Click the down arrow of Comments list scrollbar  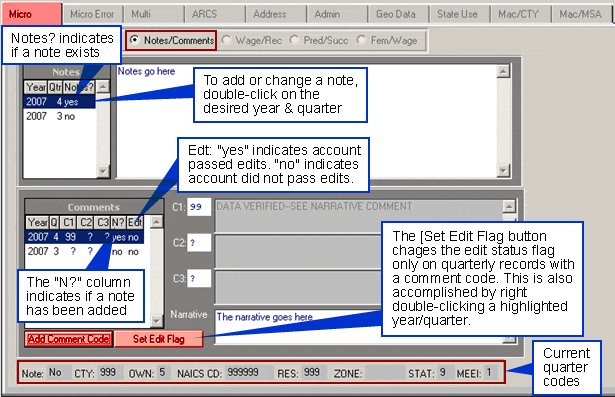(156, 321)
